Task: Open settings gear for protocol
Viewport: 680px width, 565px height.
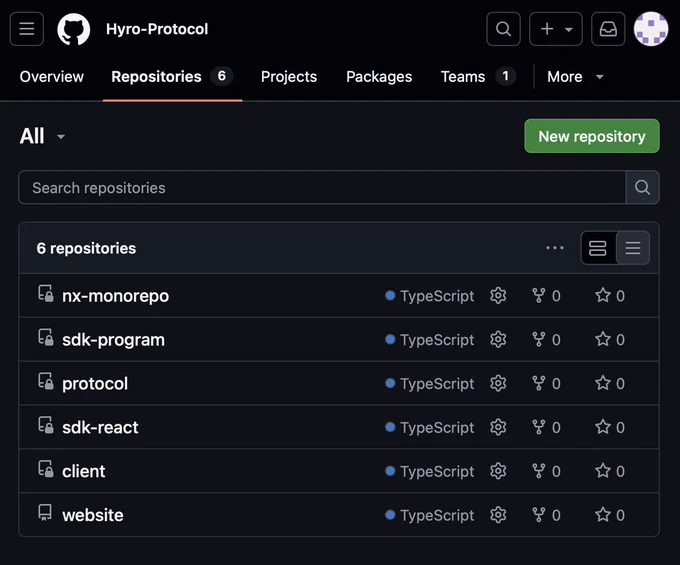Action: pos(498,383)
